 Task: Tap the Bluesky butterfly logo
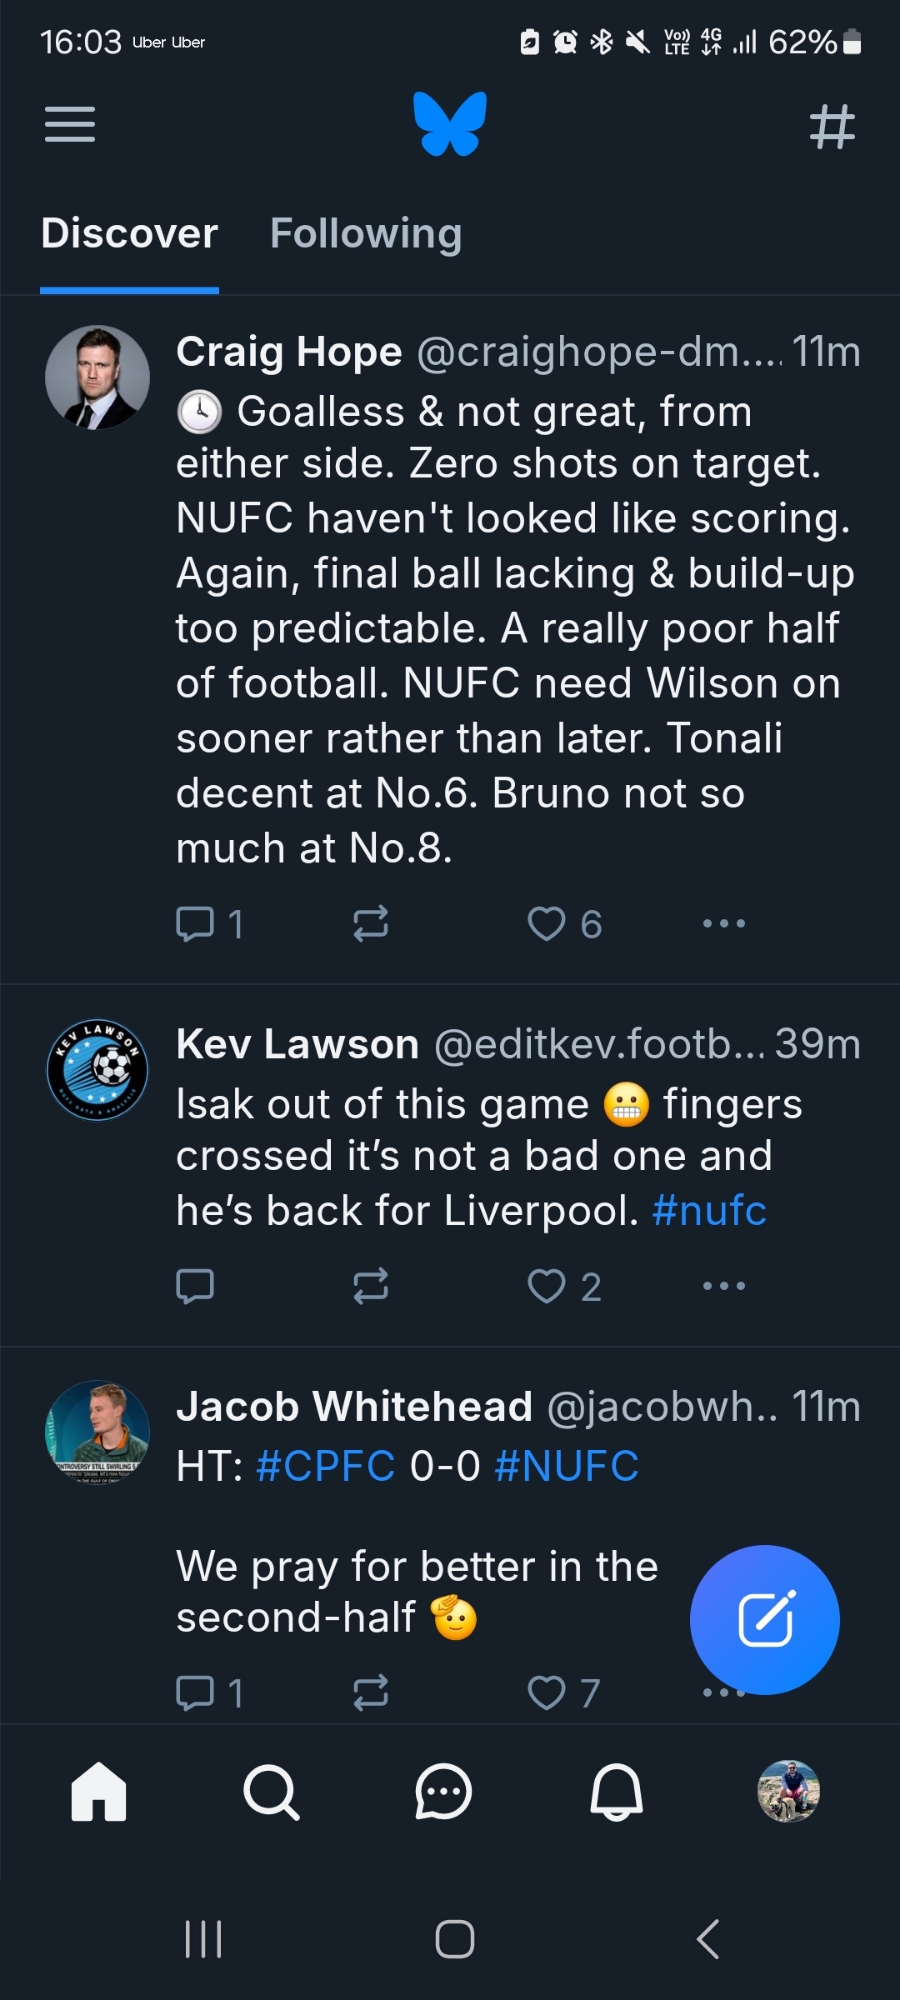click(450, 124)
